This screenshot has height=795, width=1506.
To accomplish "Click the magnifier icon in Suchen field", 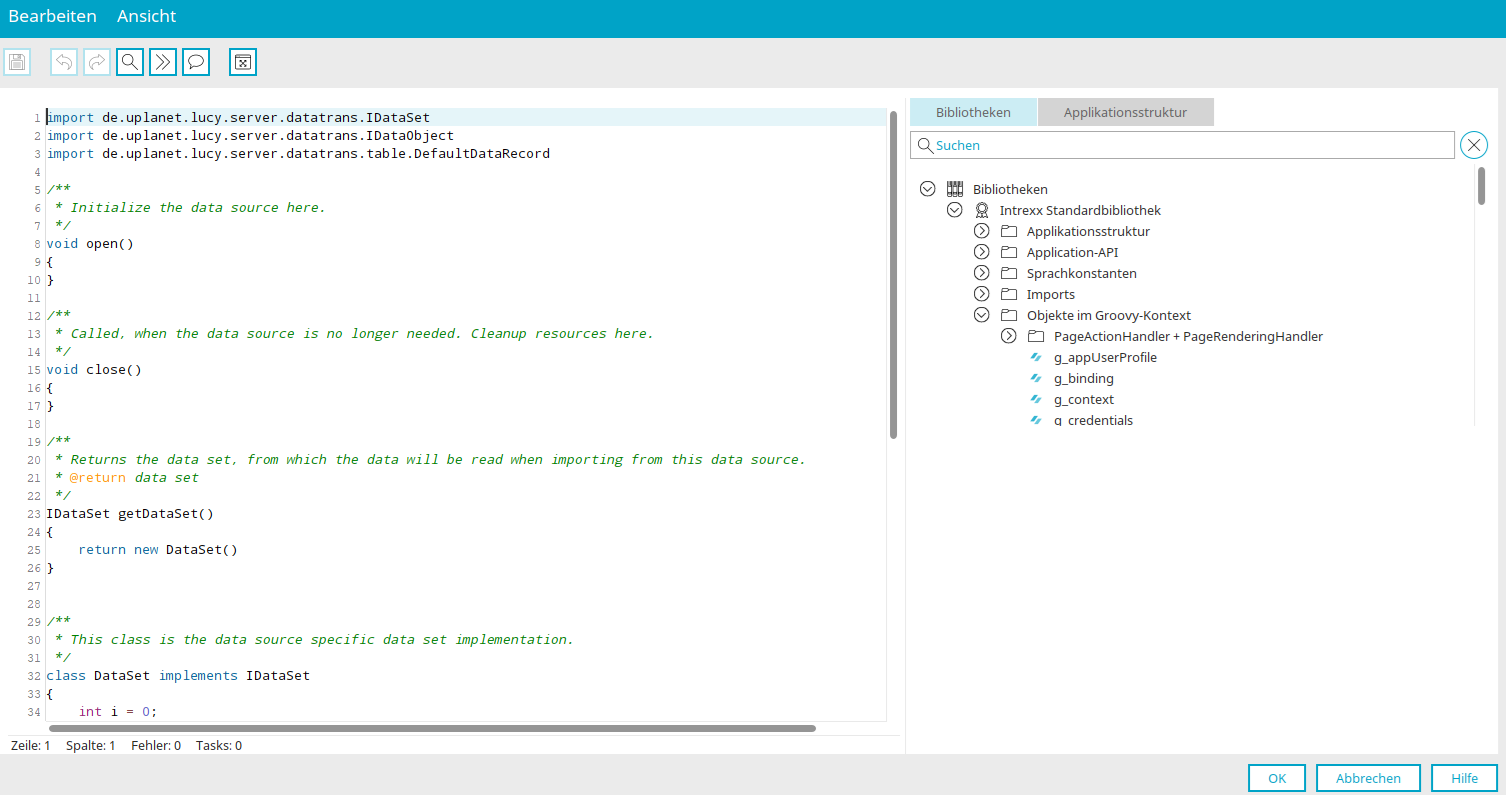I will click(x=925, y=145).
